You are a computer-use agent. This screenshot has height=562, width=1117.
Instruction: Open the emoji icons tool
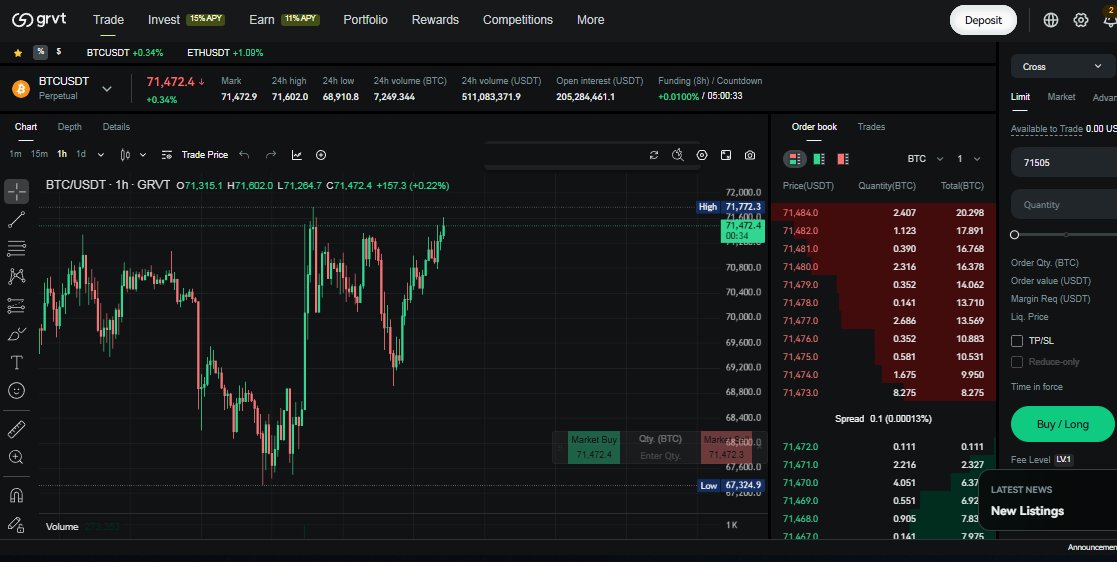(16, 390)
